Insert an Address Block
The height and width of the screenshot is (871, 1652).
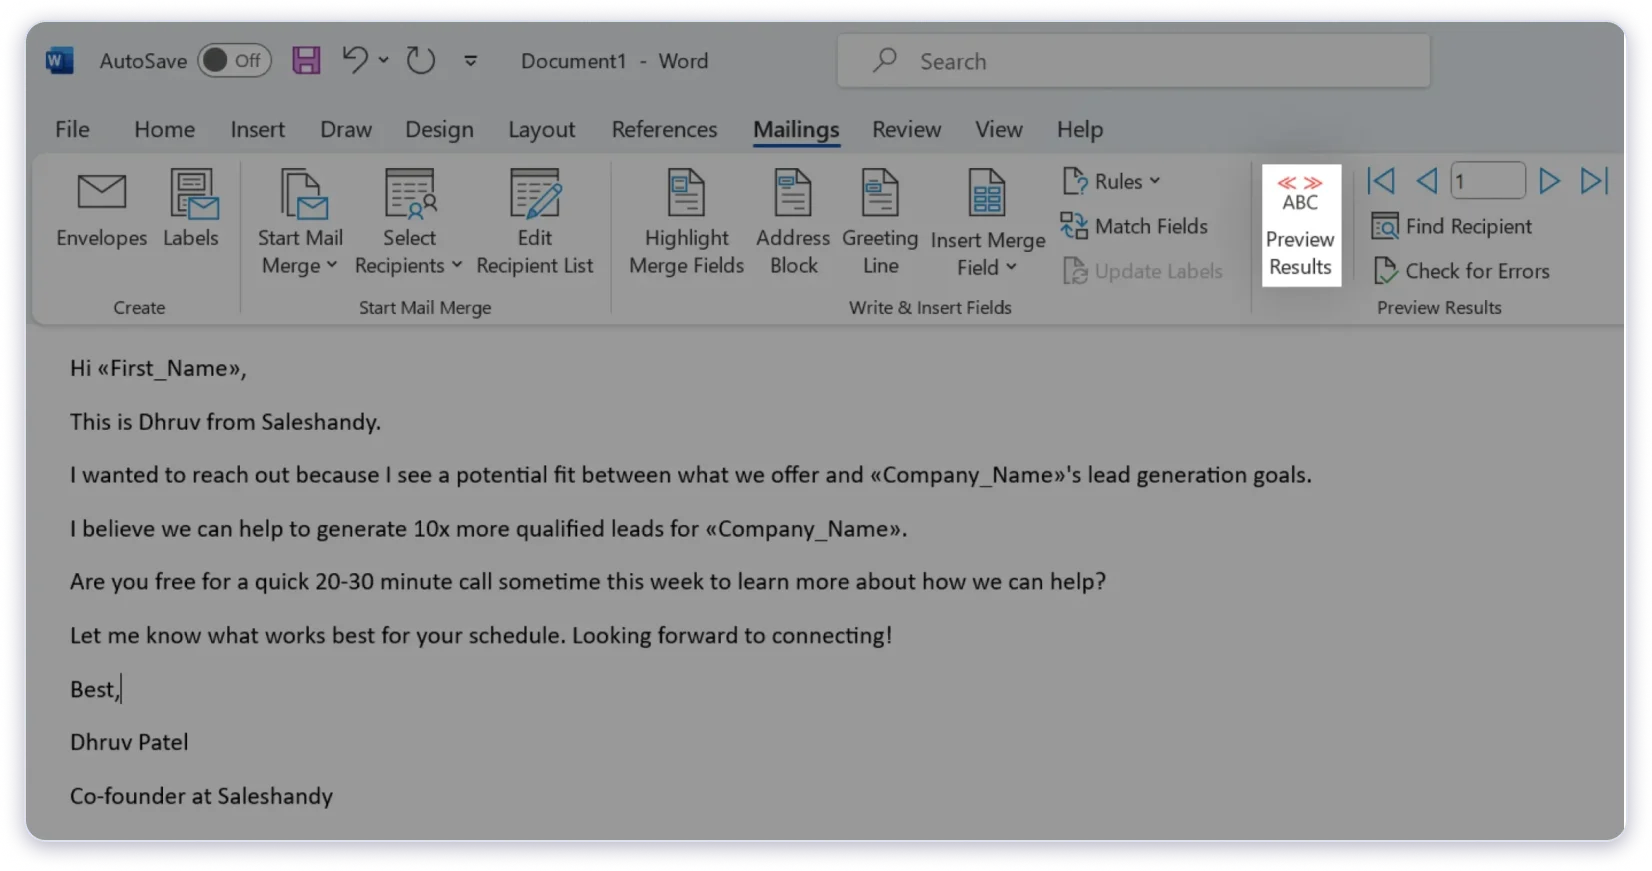(x=793, y=223)
